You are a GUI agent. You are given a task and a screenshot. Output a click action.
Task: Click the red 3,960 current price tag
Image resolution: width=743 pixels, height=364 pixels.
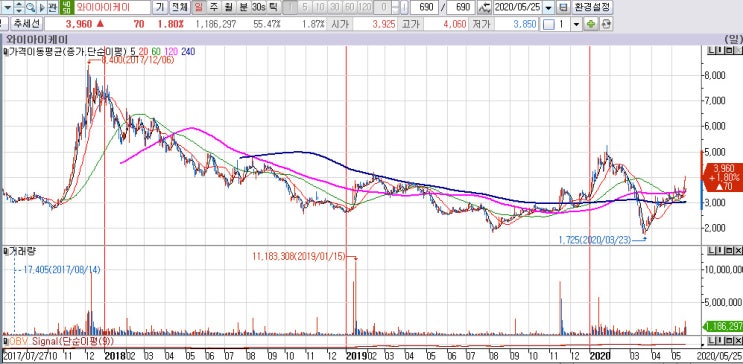point(723,177)
